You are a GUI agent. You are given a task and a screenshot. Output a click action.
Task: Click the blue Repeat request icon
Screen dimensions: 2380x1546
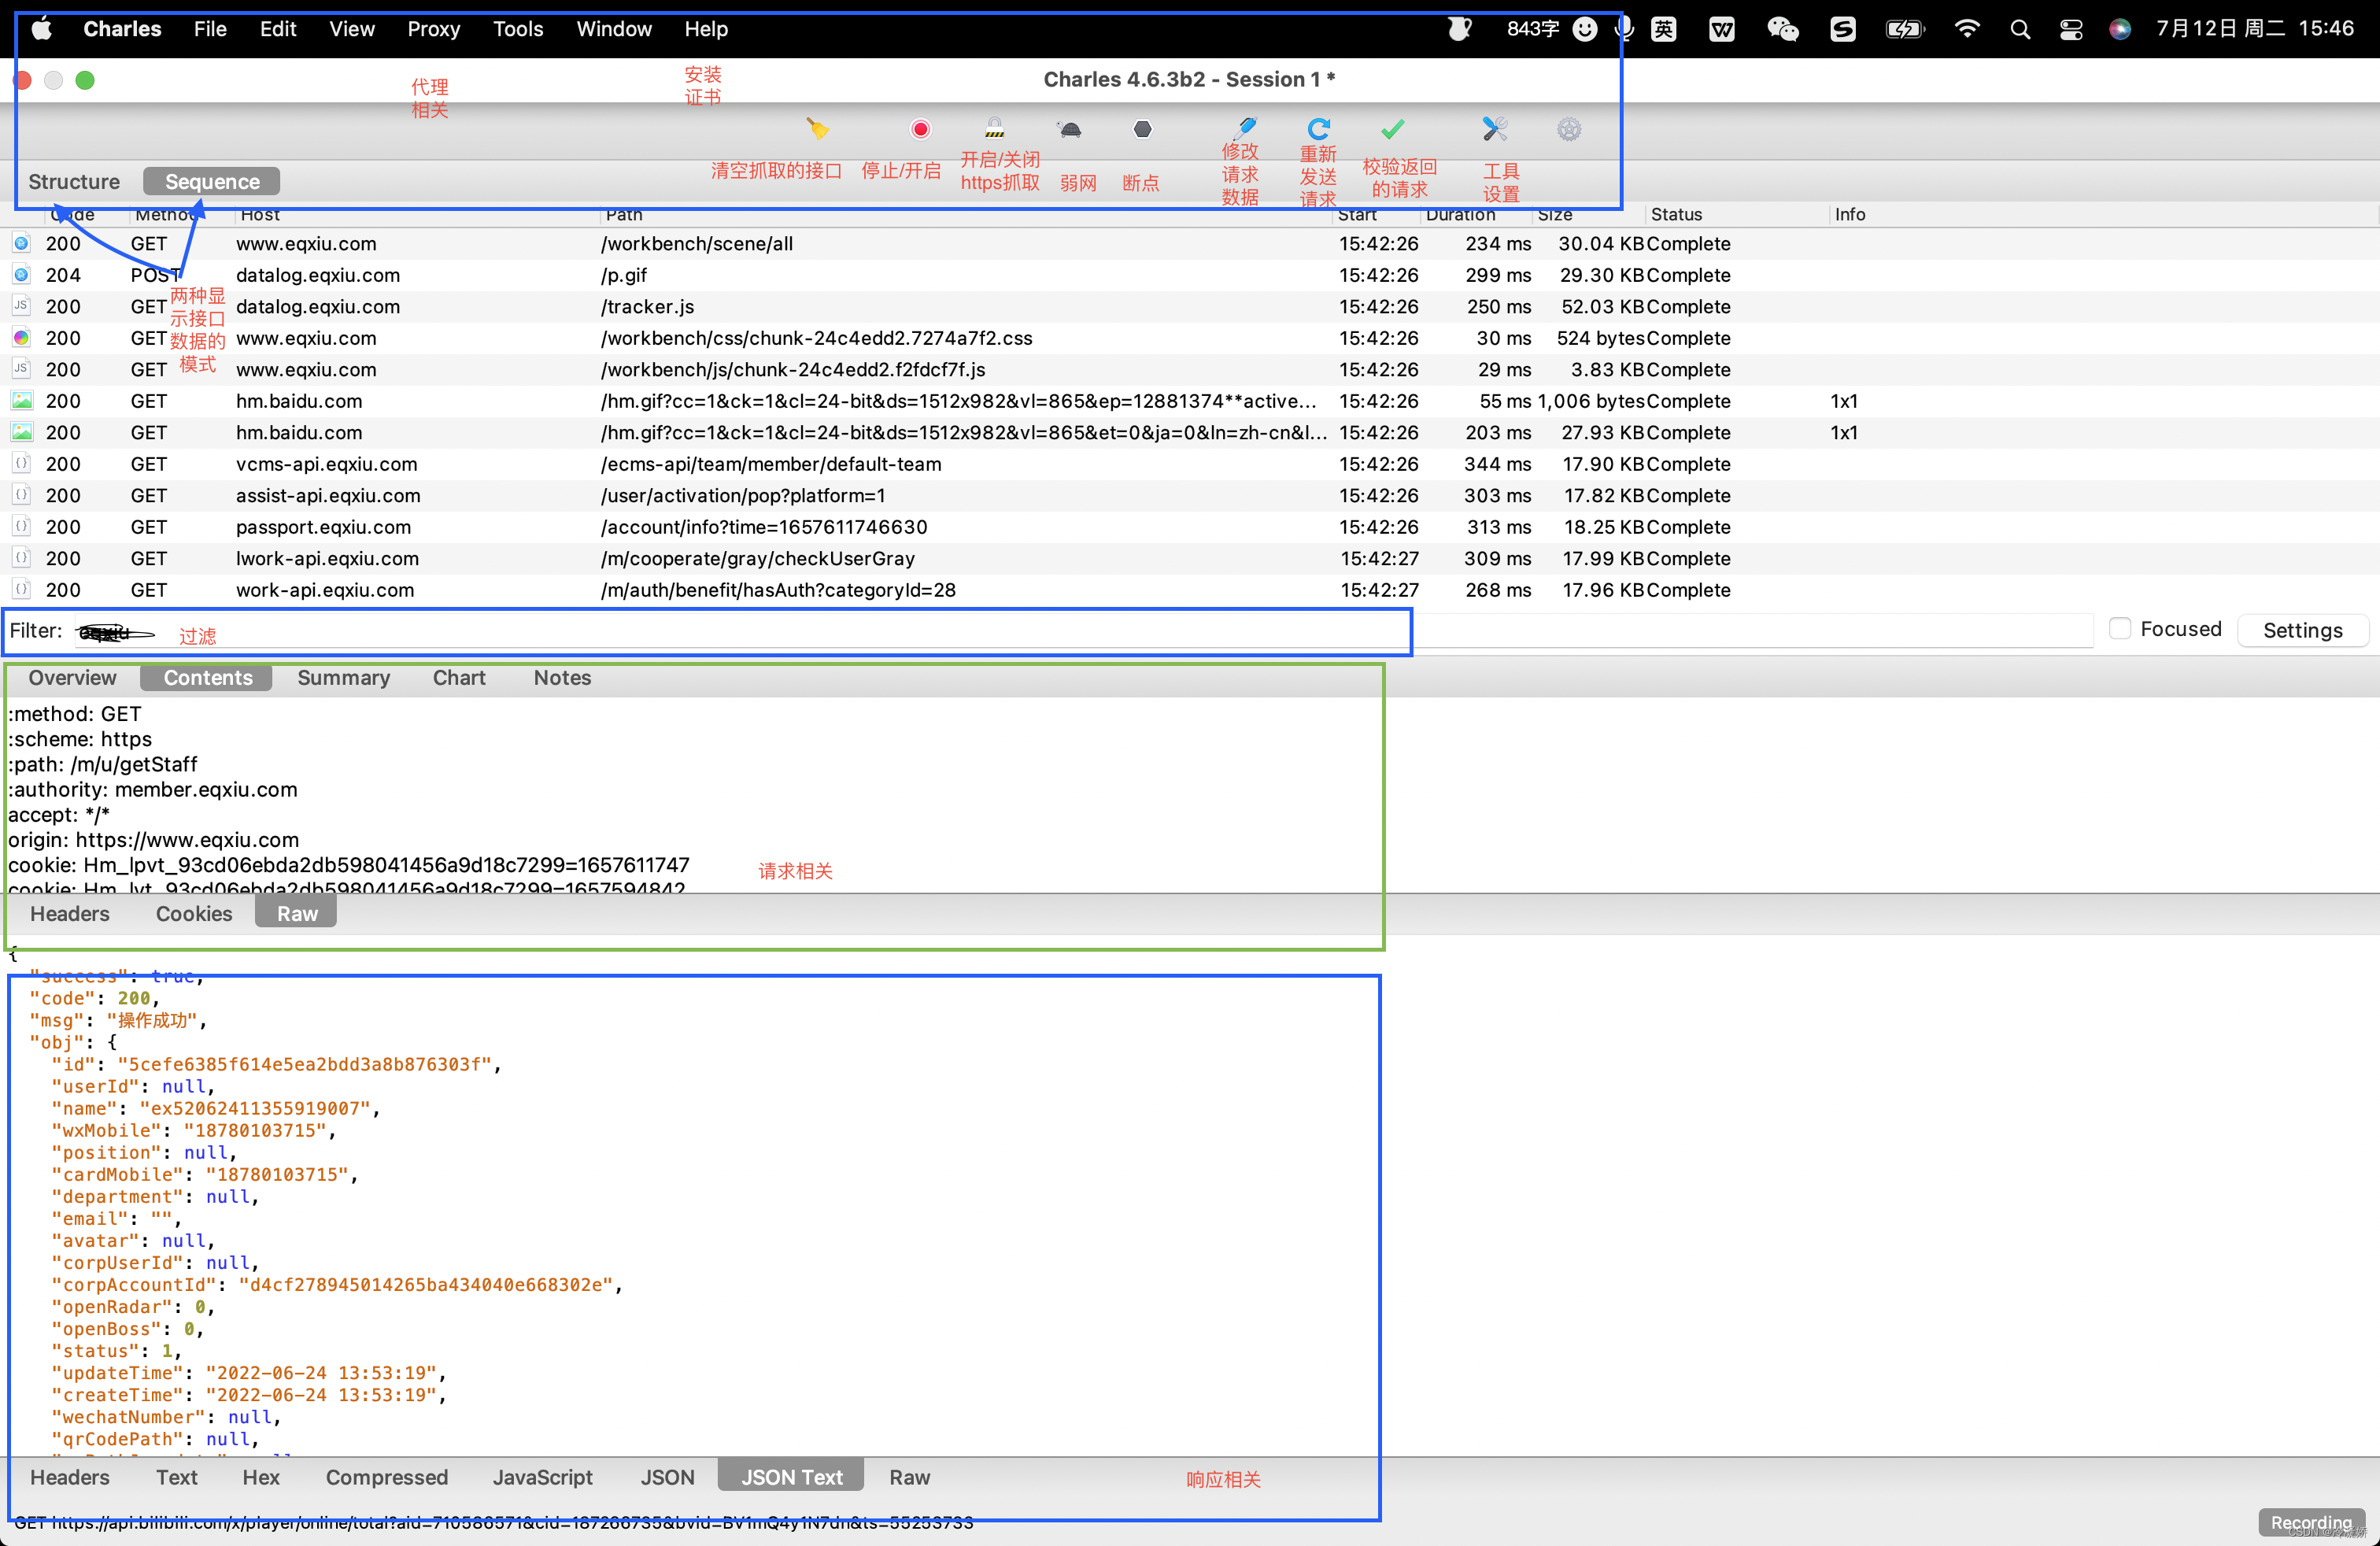pos(1319,129)
